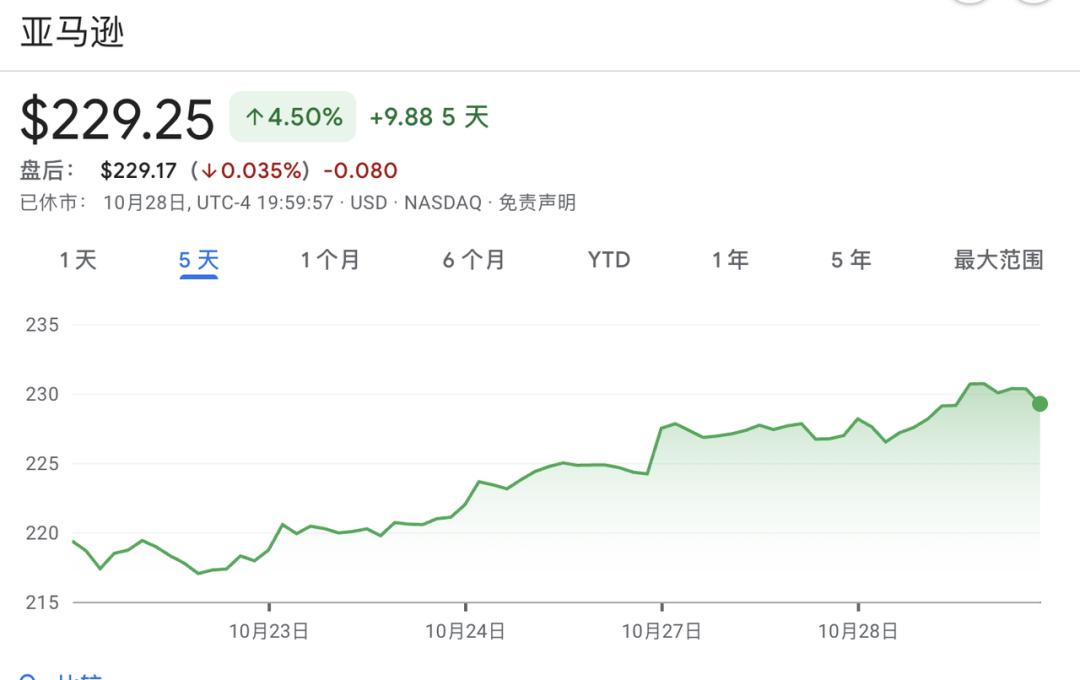Screen dimensions: 1080x680
Task: Click the 10月23日 date marker on axis
Action: click(x=268, y=631)
